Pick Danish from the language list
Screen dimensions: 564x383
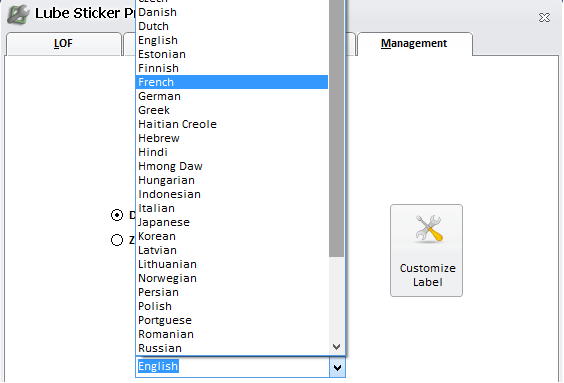pyautogui.click(x=232, y=12)
